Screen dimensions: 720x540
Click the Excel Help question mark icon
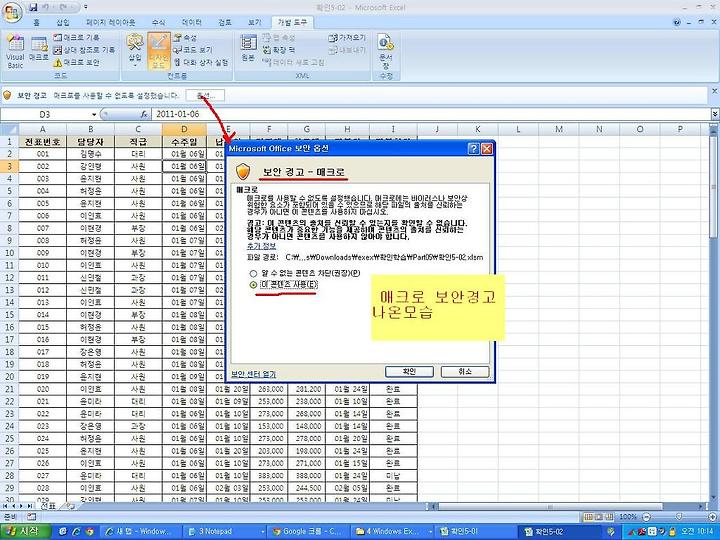coord(677,22)
